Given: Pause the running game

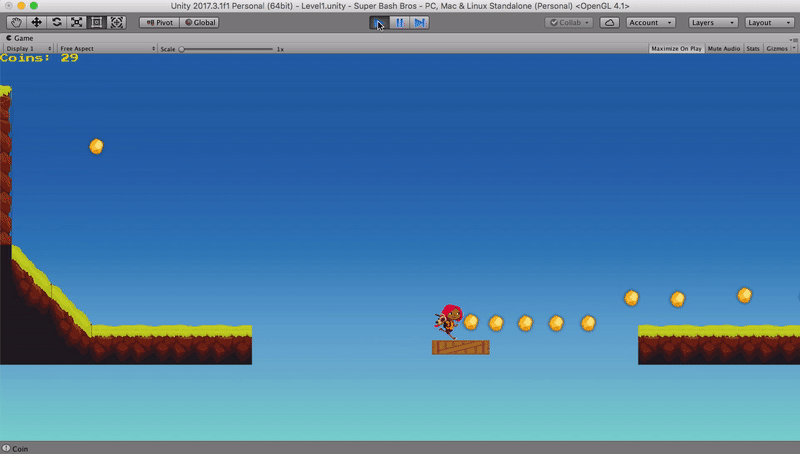Looking at the screenshot, I should tap(400, 22).
